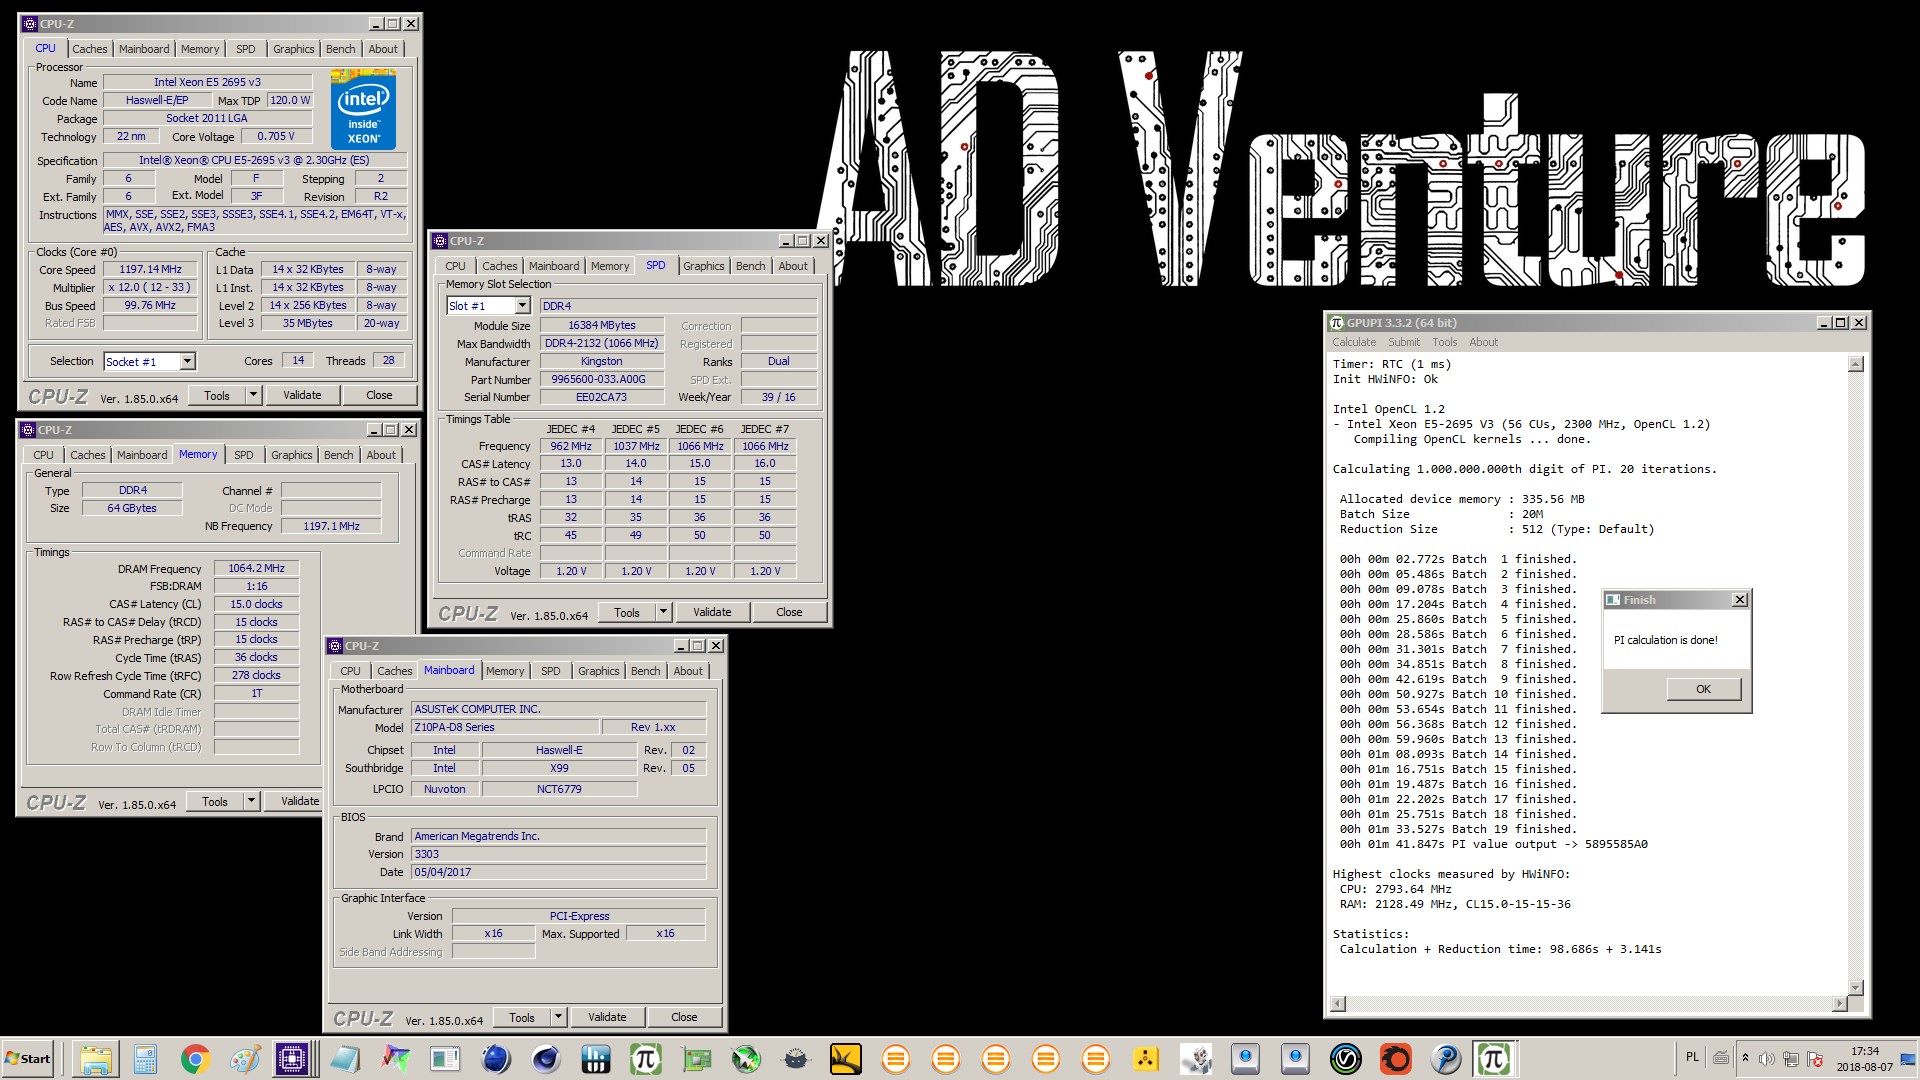
Task: Switch to Bench tab in top CPU-Z window
Action: [340, 49]
